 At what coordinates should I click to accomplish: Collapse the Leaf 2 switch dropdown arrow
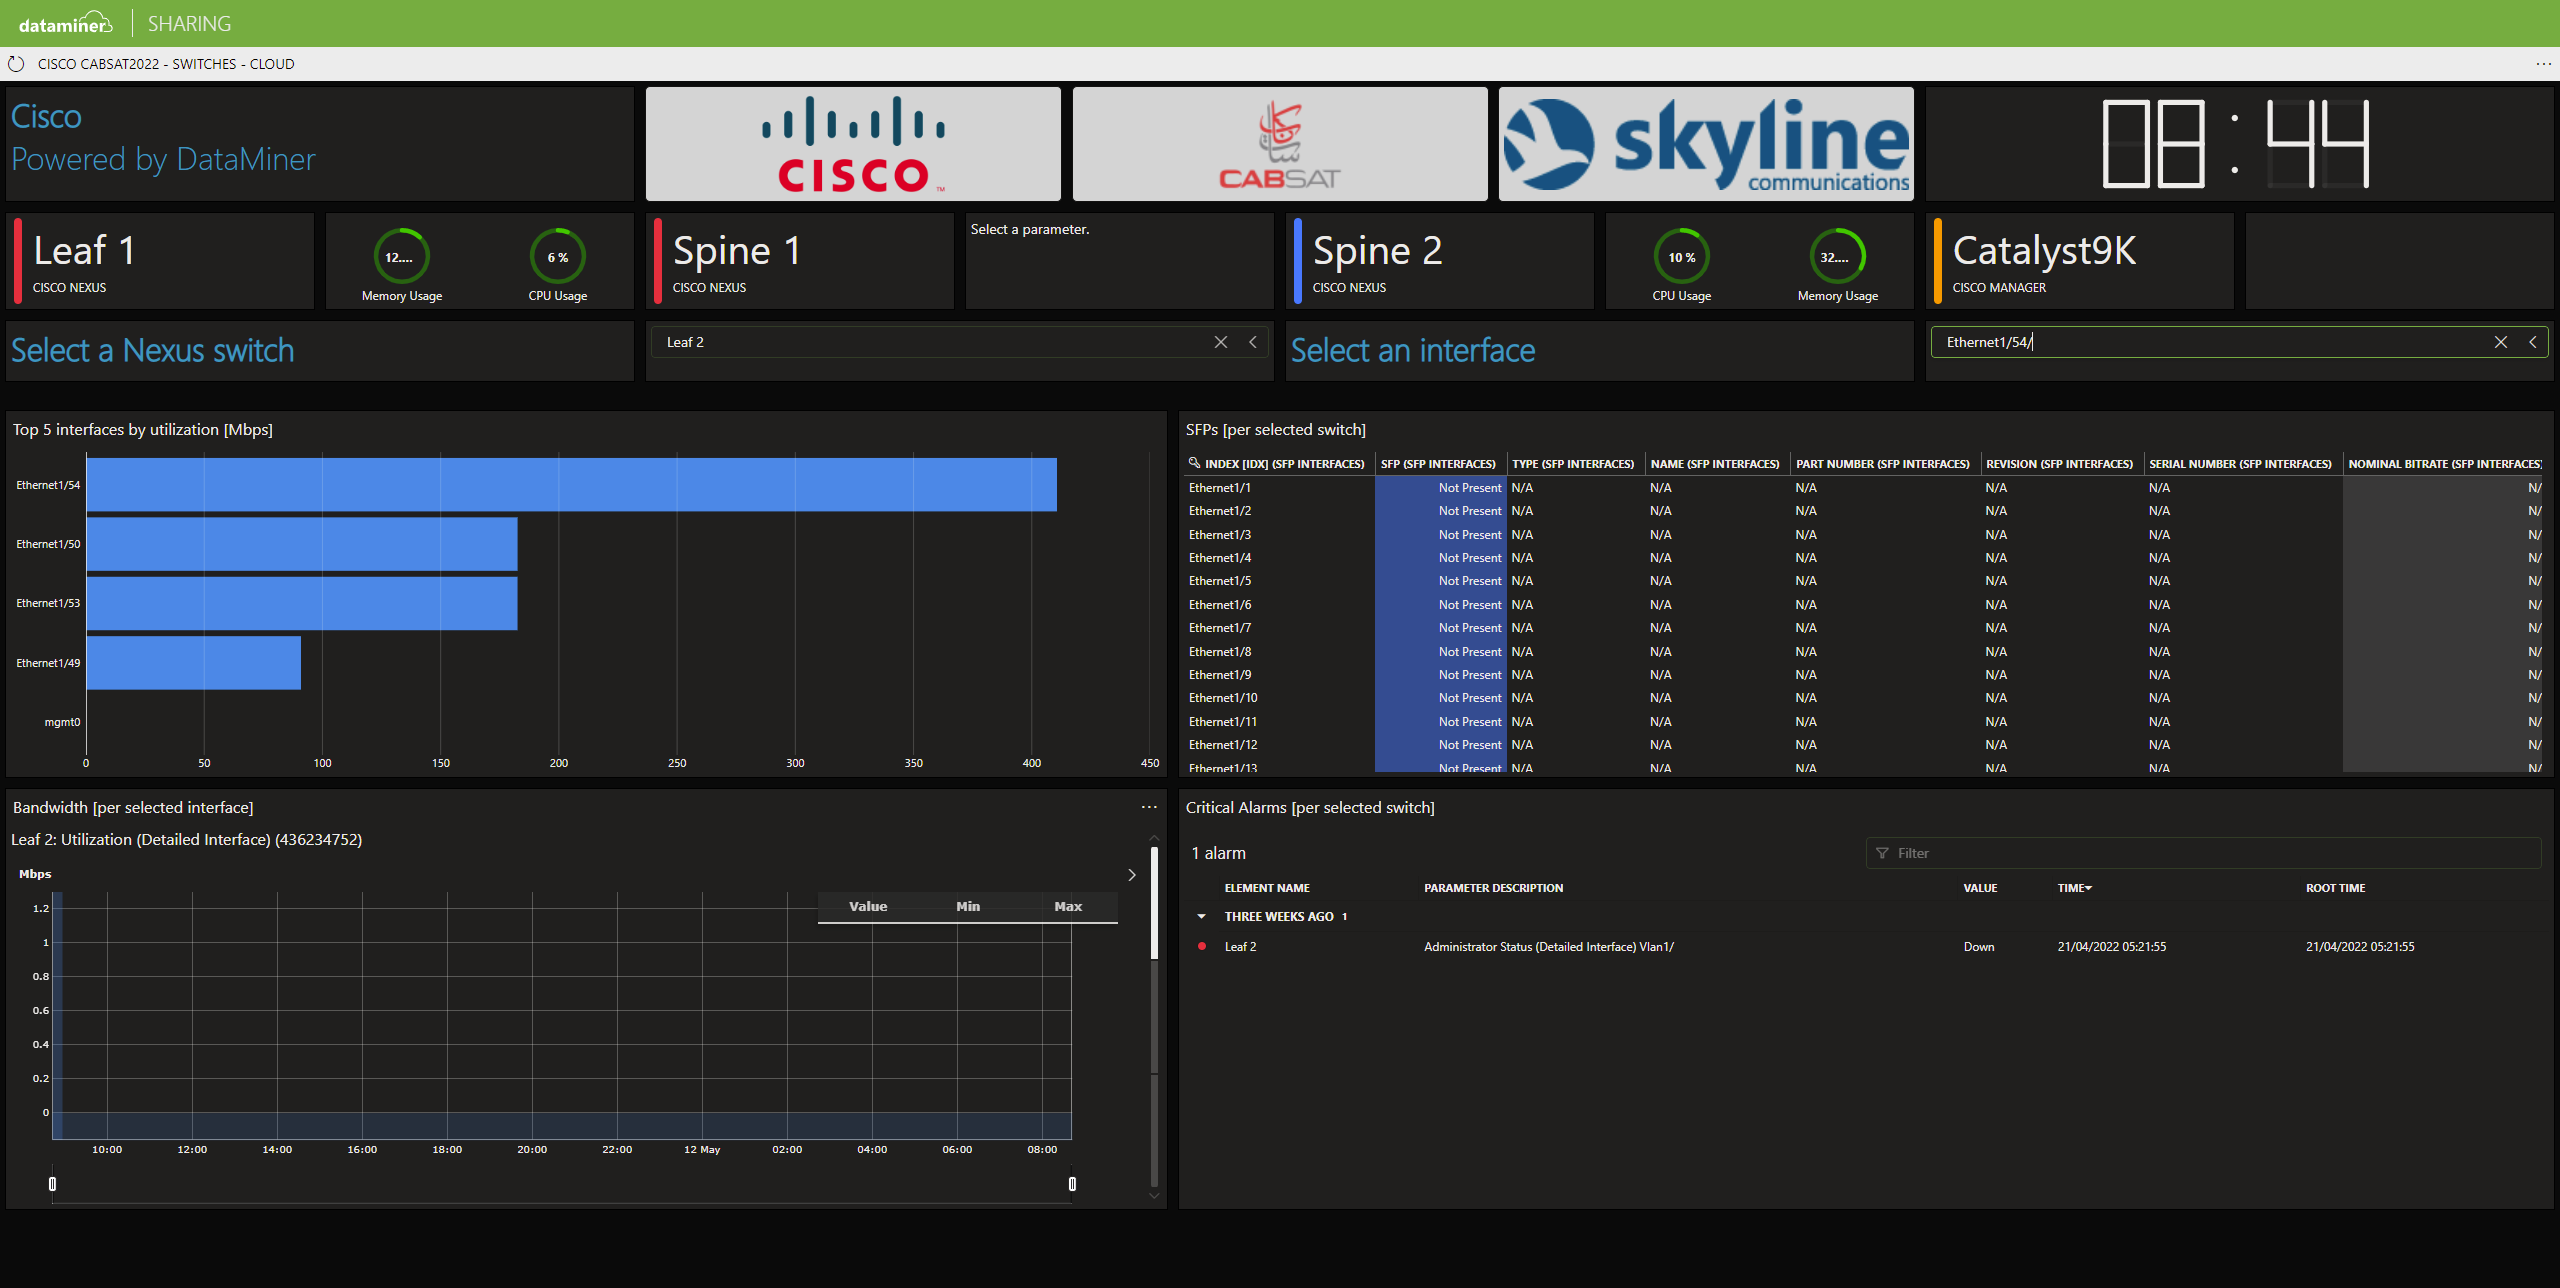pos(1253,342)
